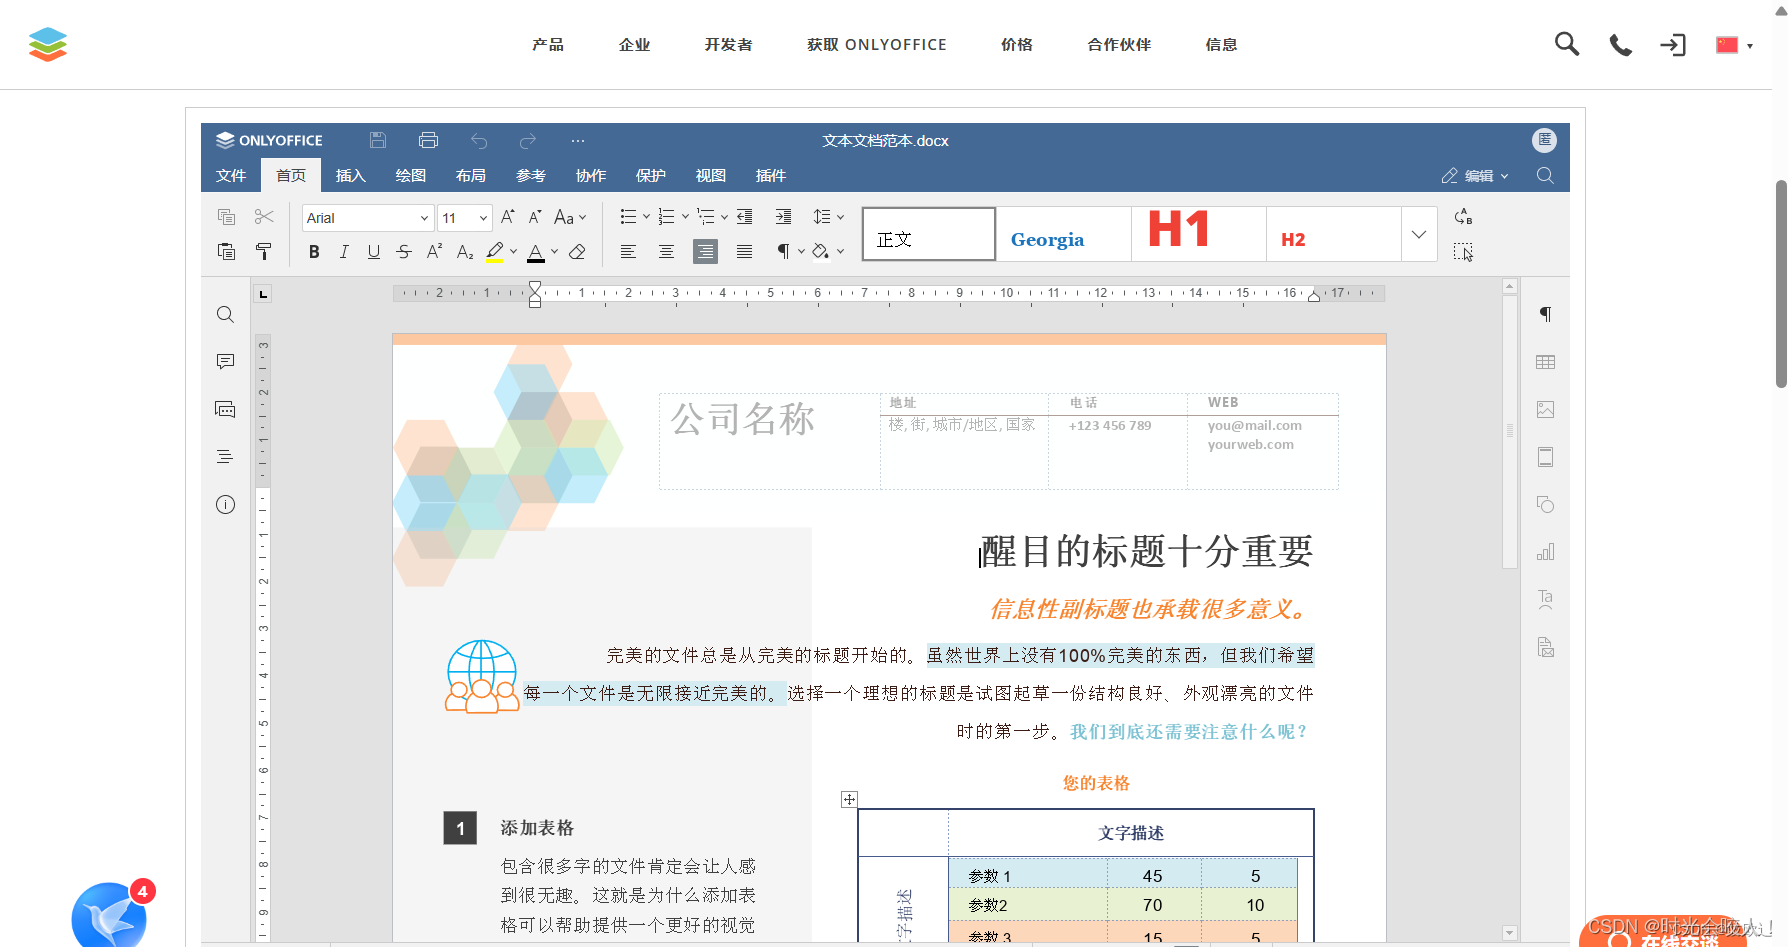Open Shape settings in right sidebar

pyautogui.click(x=1545, y=504)
